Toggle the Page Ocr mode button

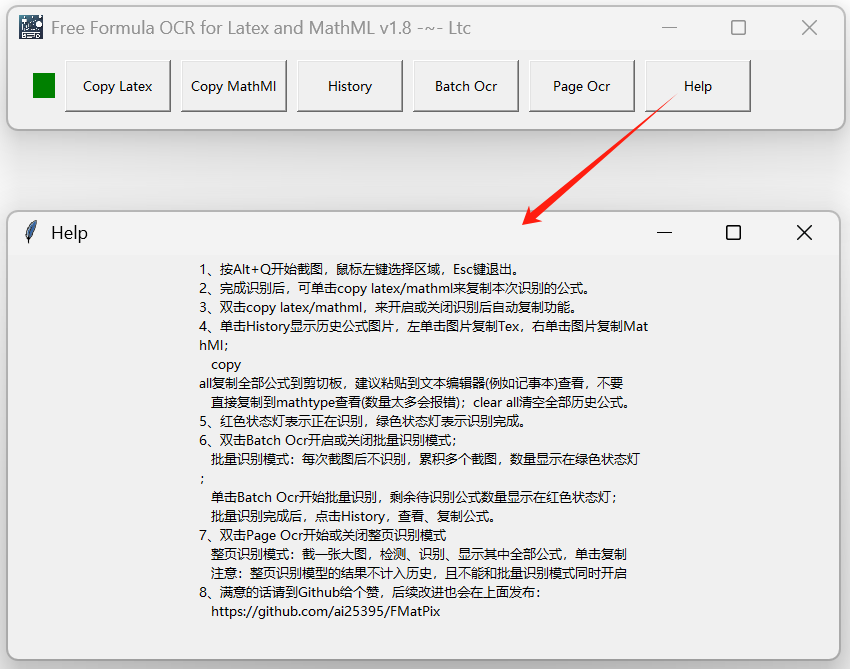(x=582, y=86)
